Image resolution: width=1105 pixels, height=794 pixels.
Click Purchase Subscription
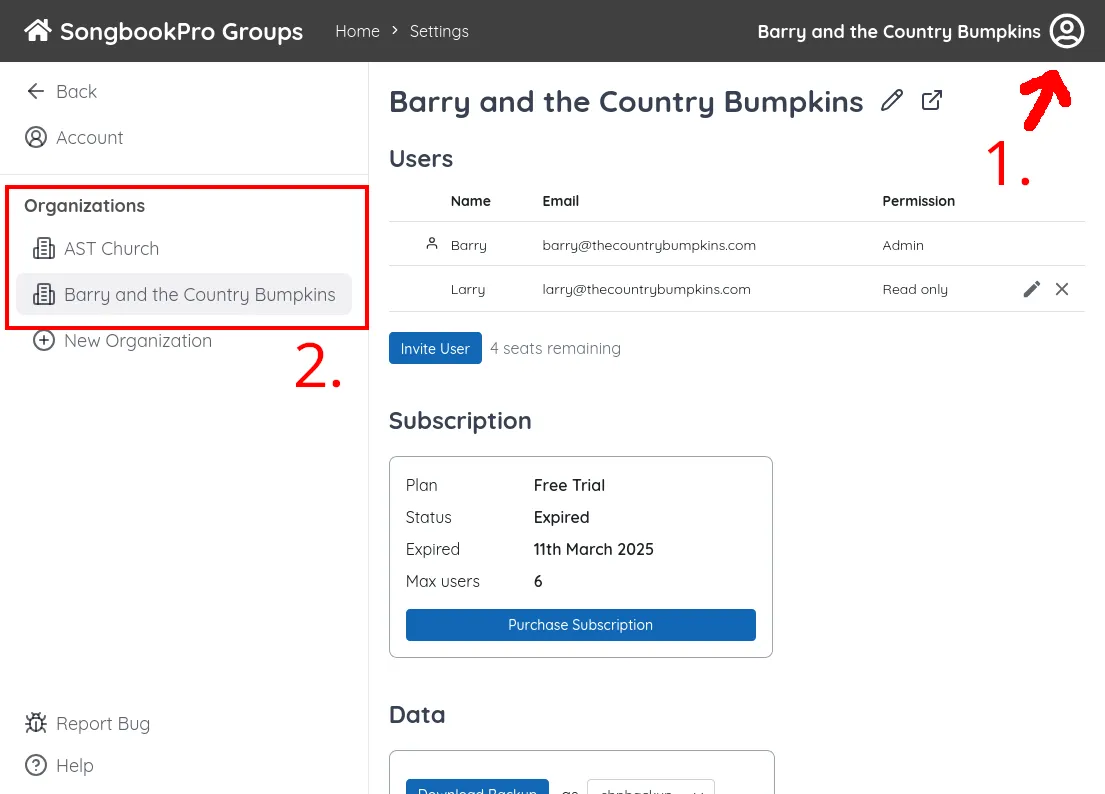pyautogui.click(x=580, y=624)
